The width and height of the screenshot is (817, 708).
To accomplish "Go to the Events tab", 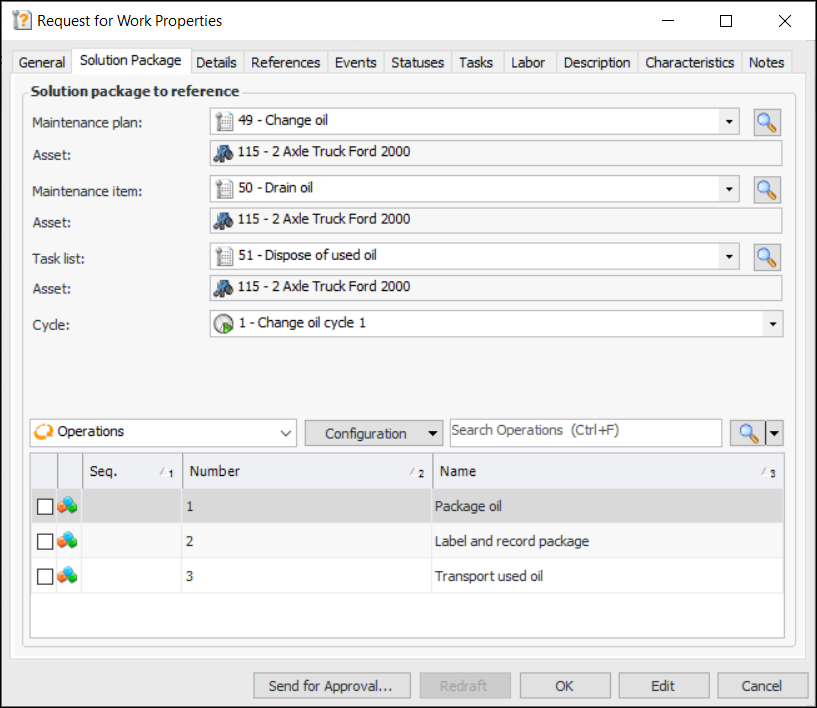I will click(355, 63).
